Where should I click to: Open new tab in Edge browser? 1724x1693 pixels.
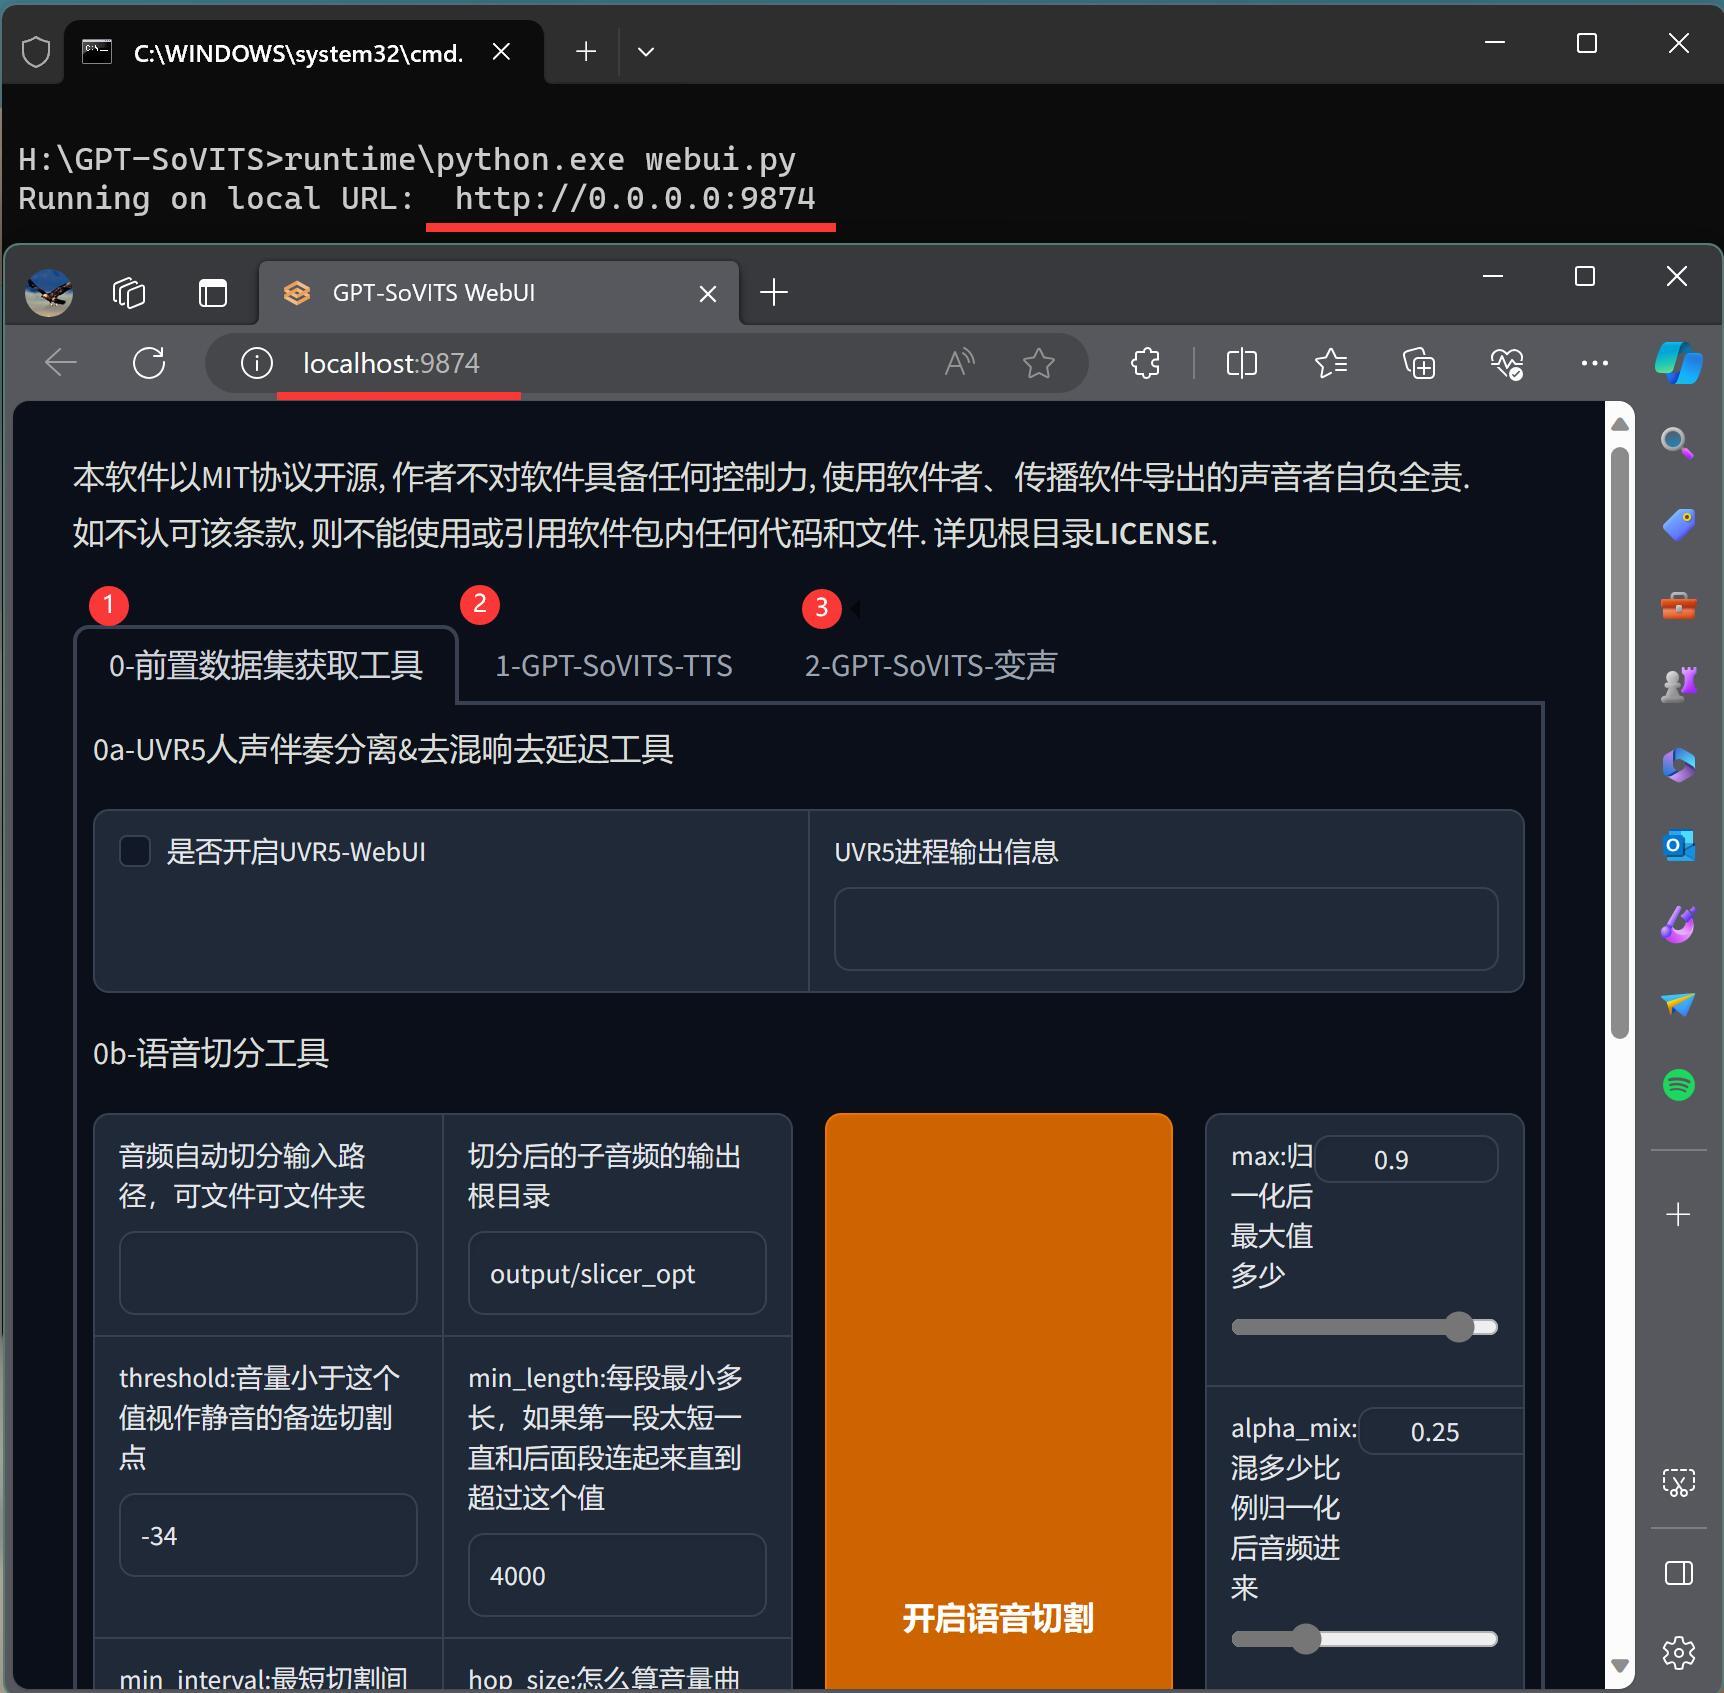[x=774, y=293]
